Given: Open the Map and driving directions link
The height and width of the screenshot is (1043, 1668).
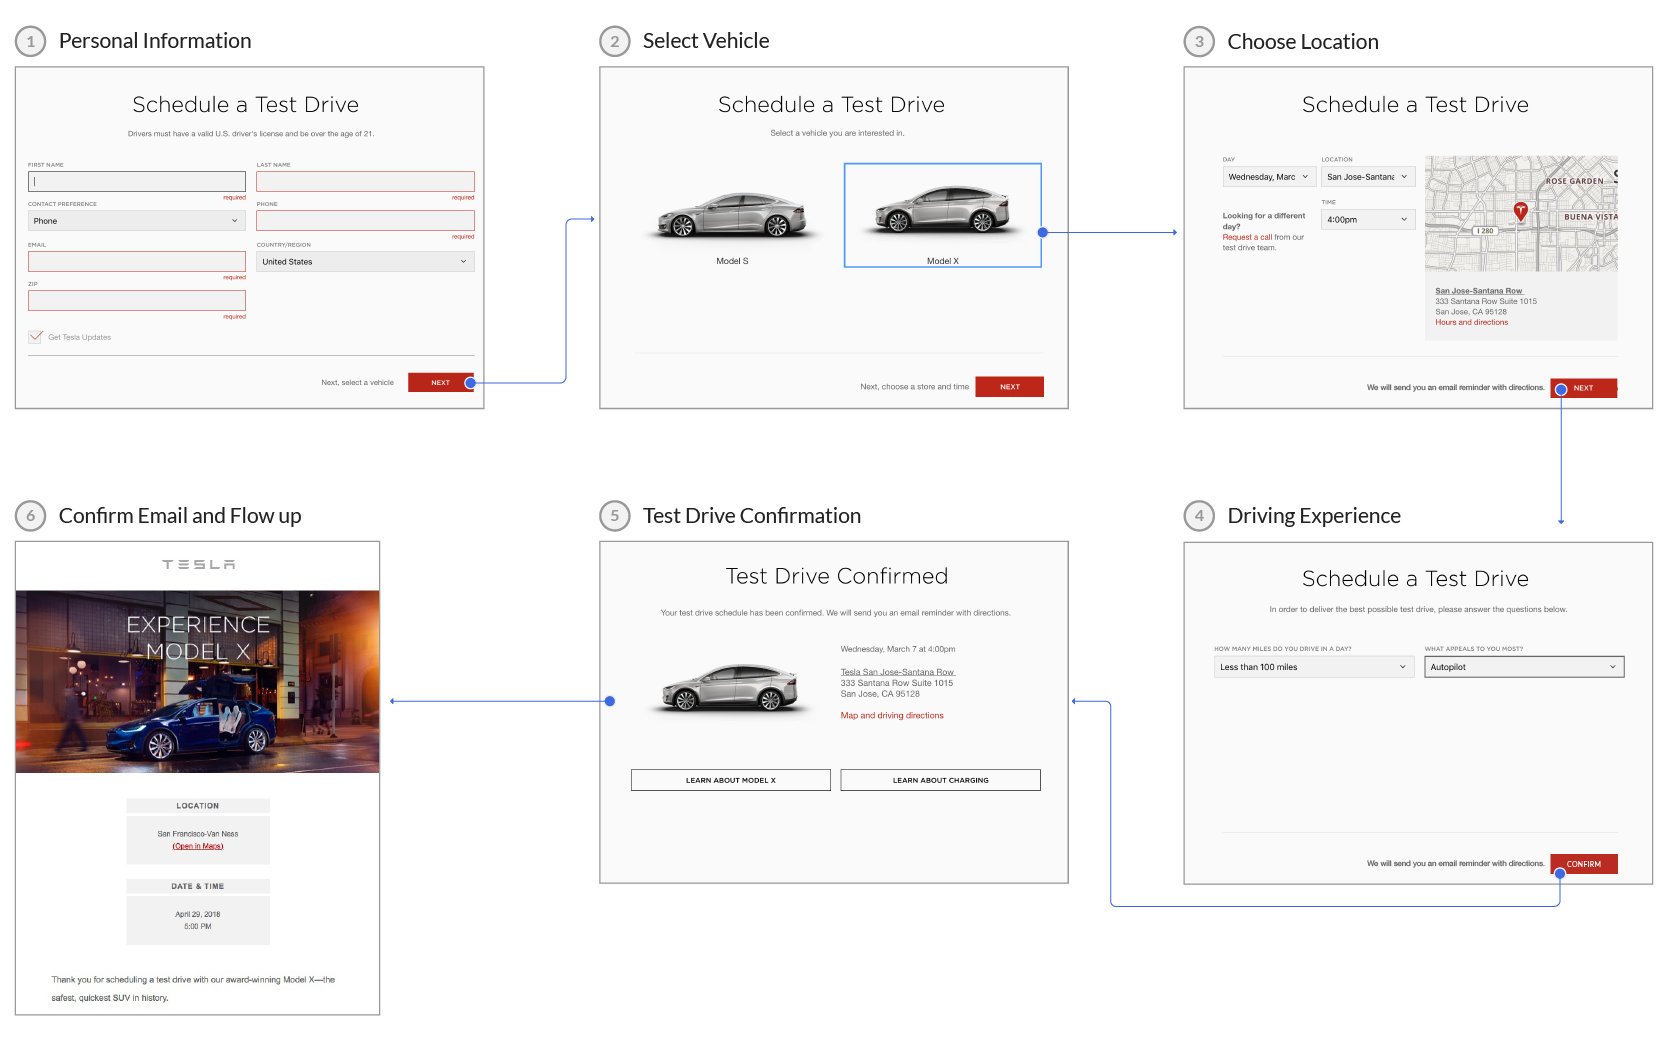Looking at the screenshot, I should coord(892,716).
